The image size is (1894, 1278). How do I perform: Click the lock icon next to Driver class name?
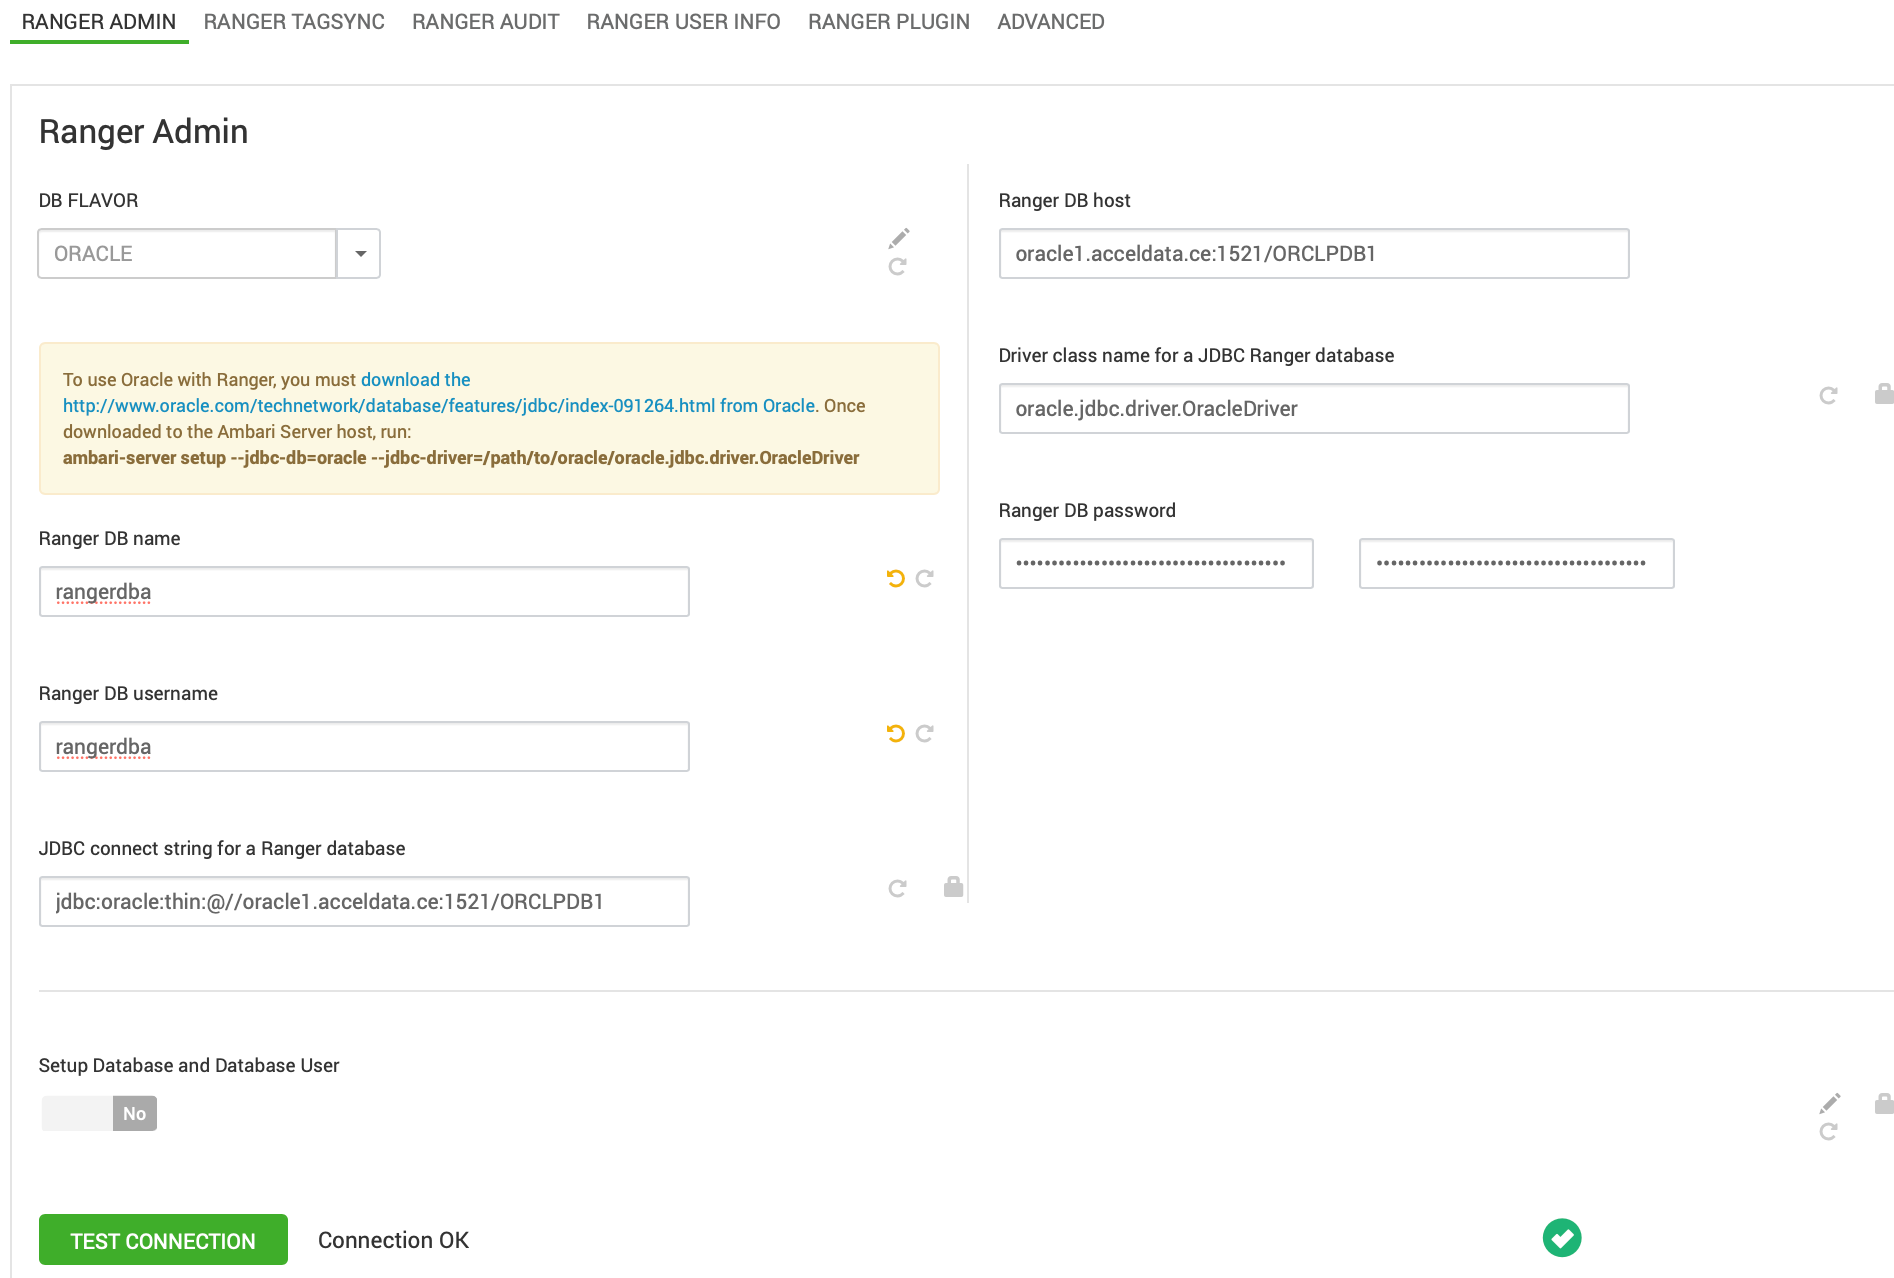point(1883,394)
